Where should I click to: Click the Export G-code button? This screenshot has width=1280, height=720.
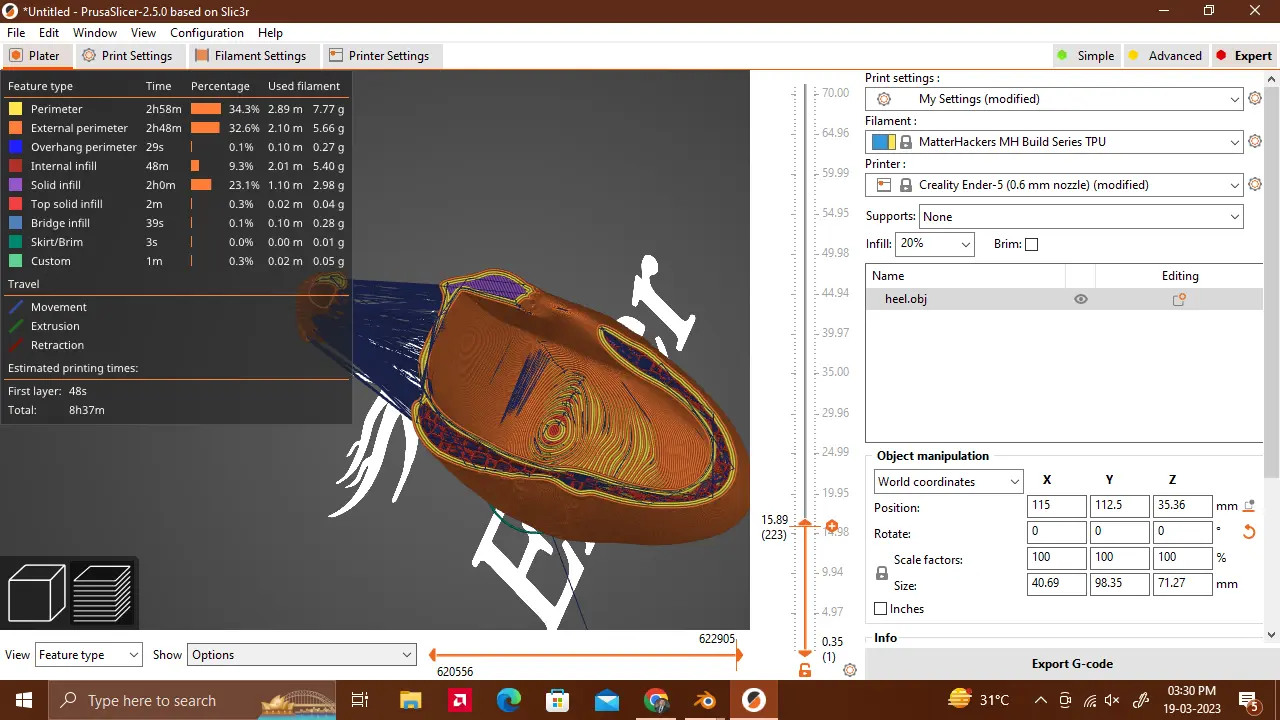tap(1072, 664)
